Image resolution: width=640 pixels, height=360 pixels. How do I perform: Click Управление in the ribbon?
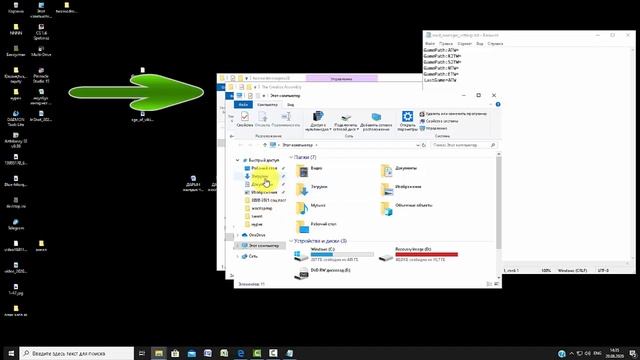[x=433, y=128]
